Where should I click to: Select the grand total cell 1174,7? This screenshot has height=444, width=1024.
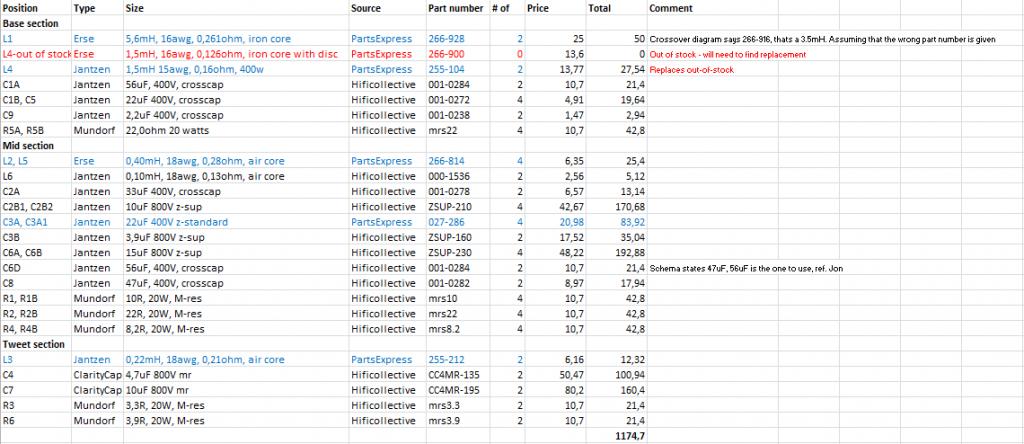(x=616, y=436)
